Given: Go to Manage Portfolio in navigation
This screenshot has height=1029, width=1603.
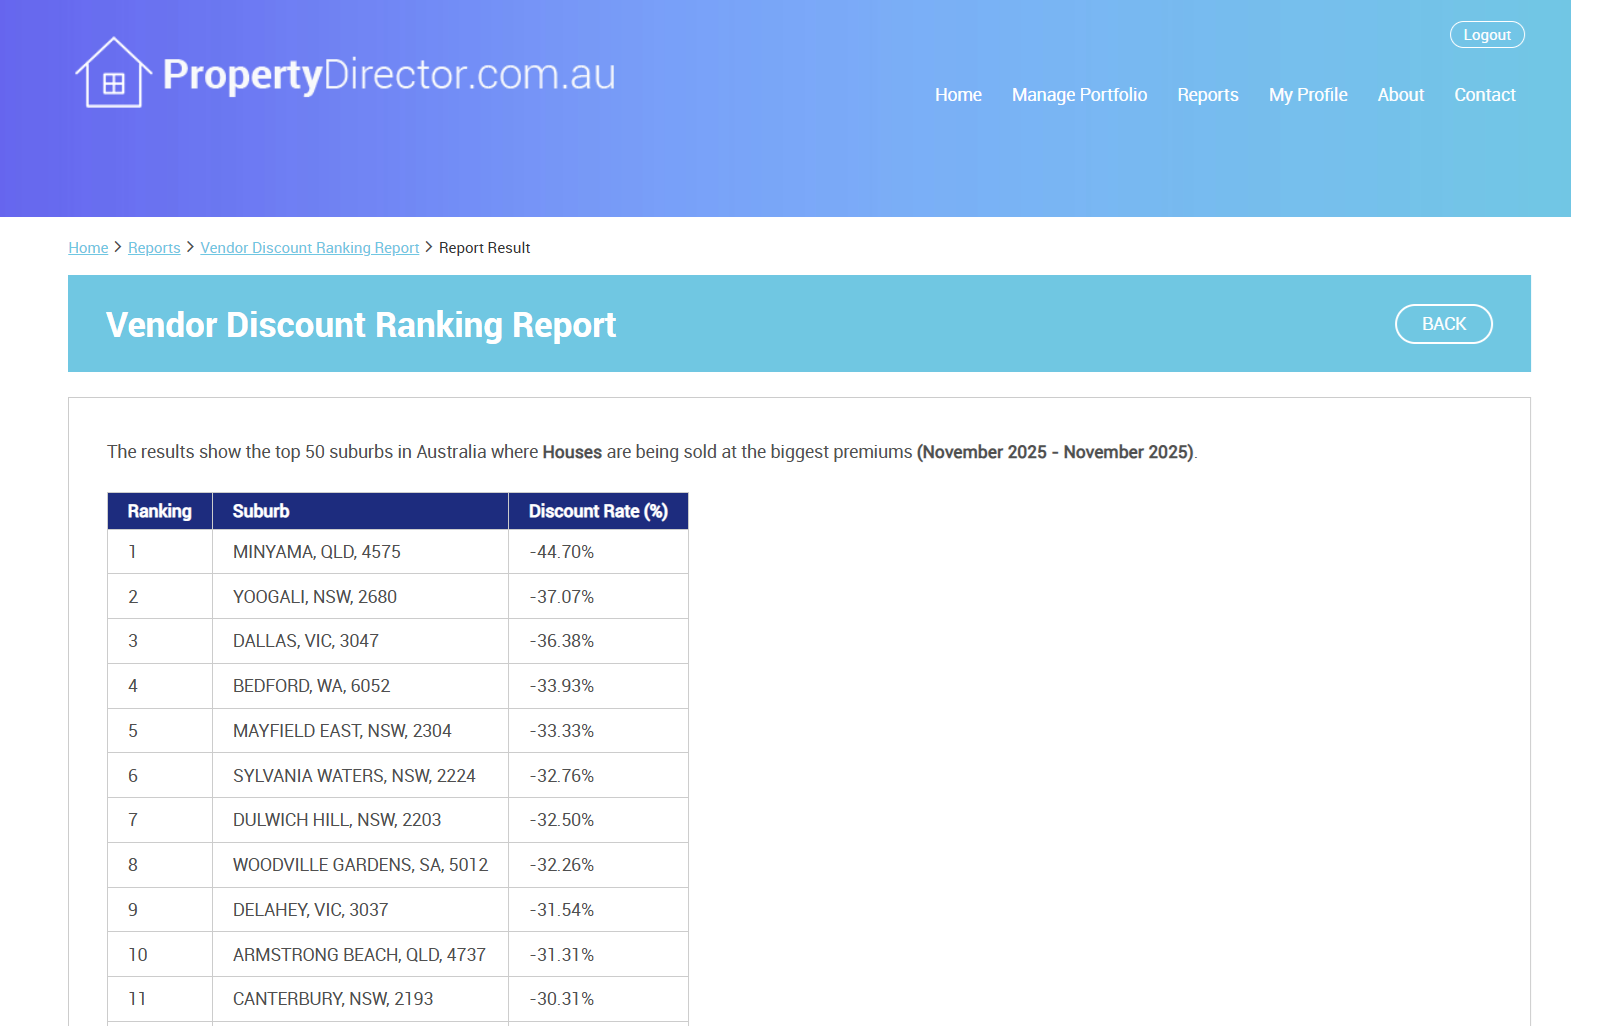Looking at the screenshot, I should pos(1078,95).
